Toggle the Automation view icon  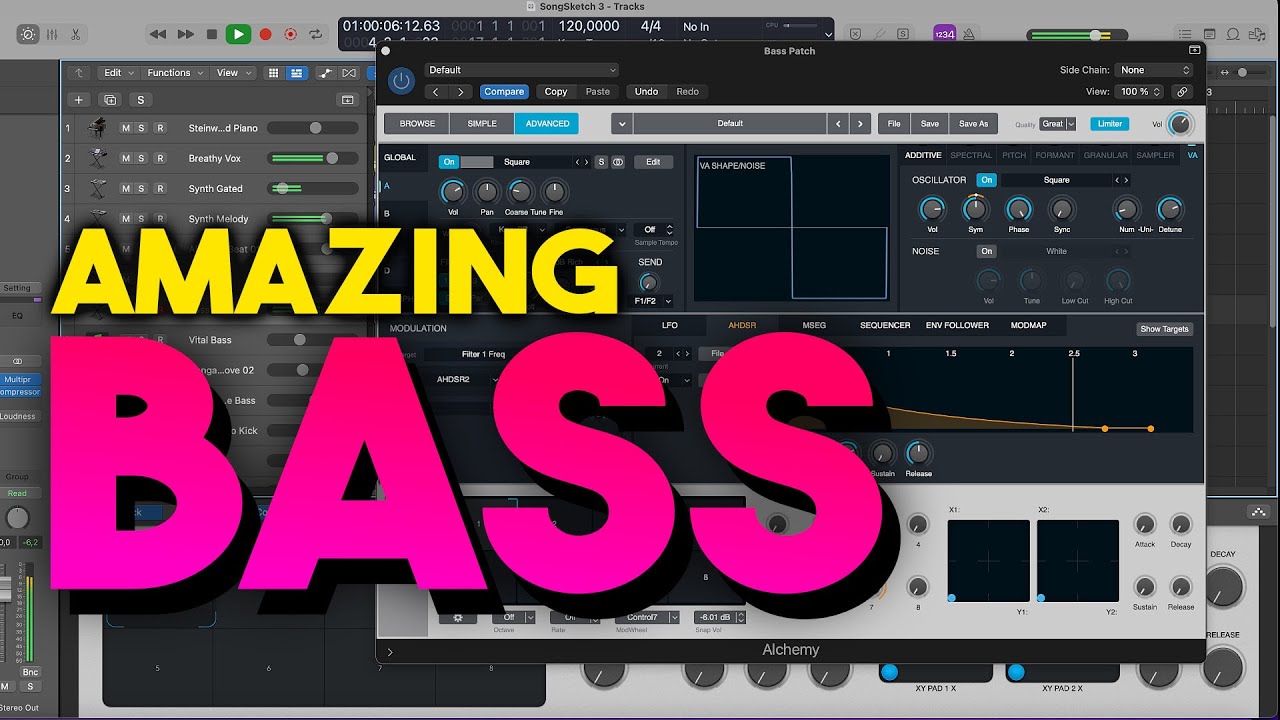326,73
